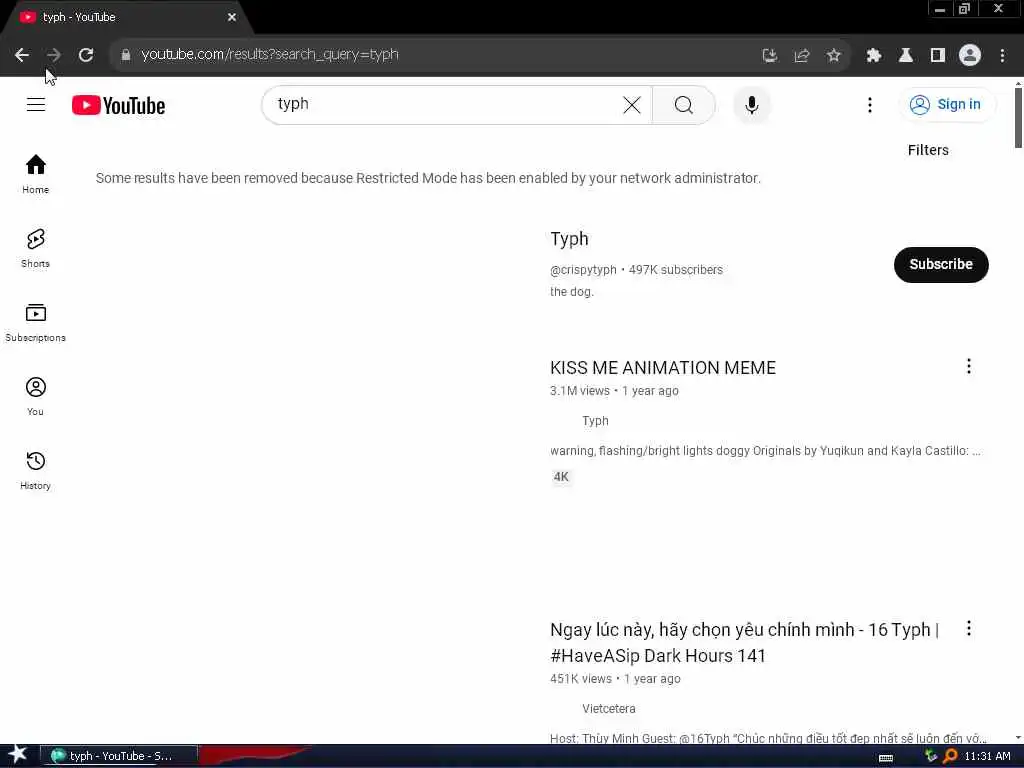Reload the page with the refresh icon
The height and width of the screenshot is (768, 1024).
click(x=86, y=55)
